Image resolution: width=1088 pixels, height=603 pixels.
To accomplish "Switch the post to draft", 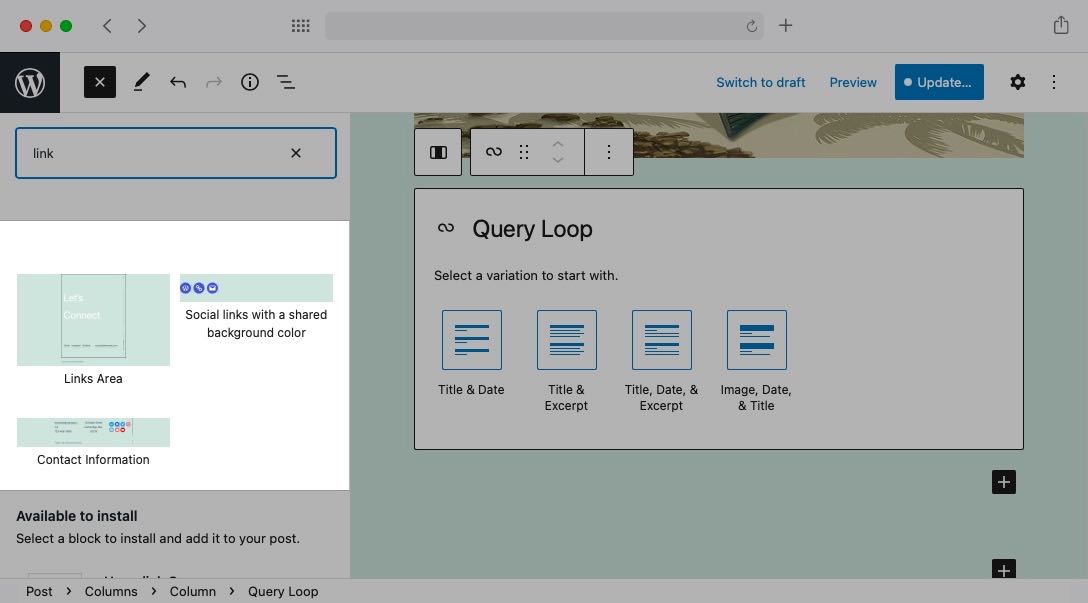I will [760, 82].
